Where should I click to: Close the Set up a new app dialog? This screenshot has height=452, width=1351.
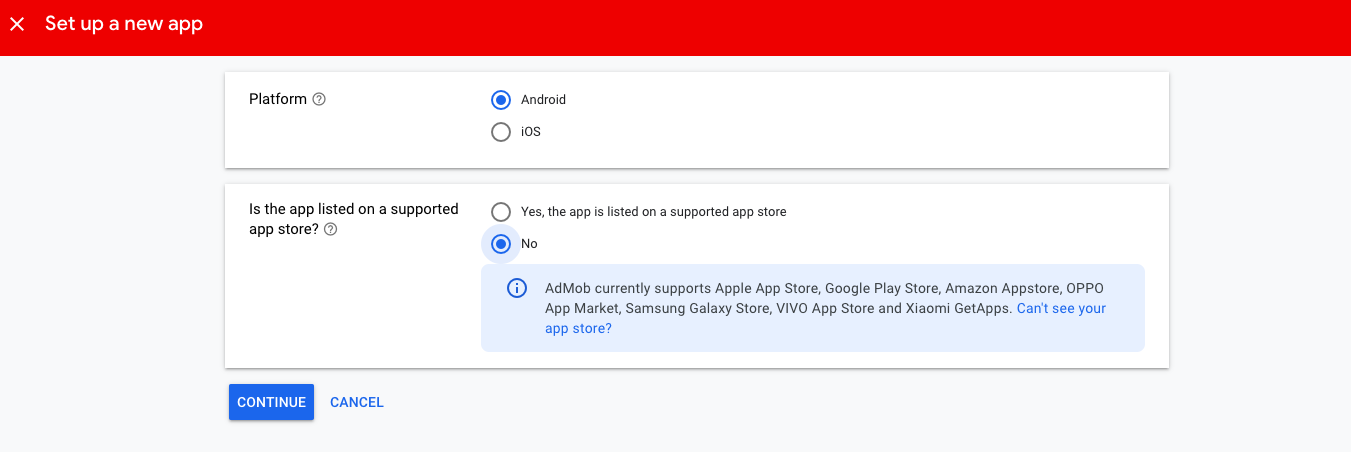click(17, 24)
